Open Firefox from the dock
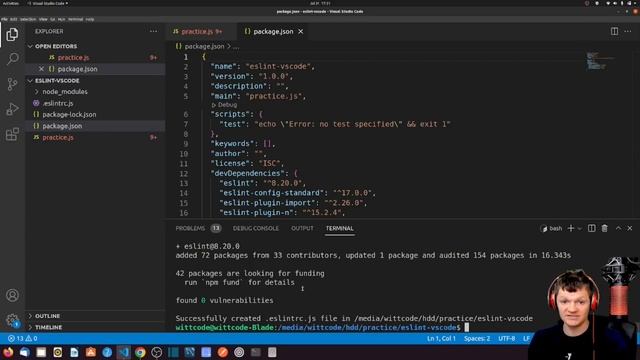640x360 pixels. (8, 352)
